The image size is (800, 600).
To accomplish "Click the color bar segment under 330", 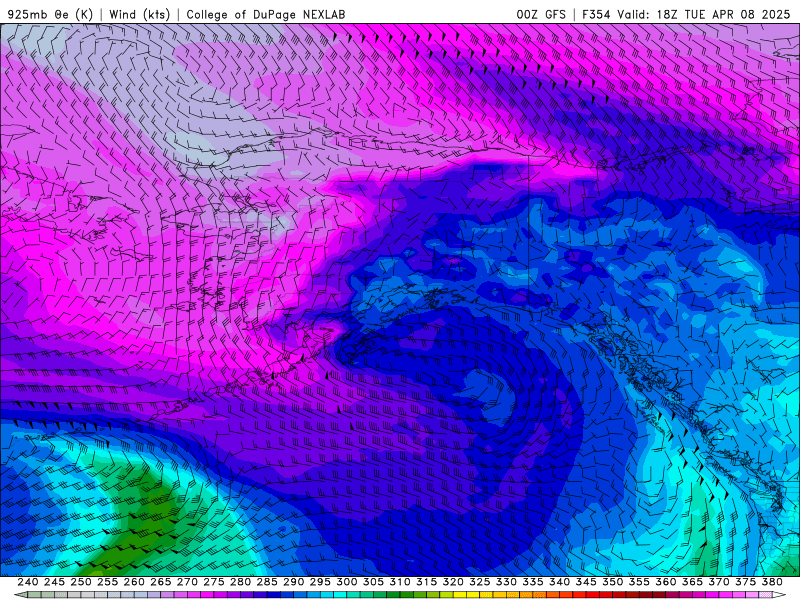I will 513,594.
